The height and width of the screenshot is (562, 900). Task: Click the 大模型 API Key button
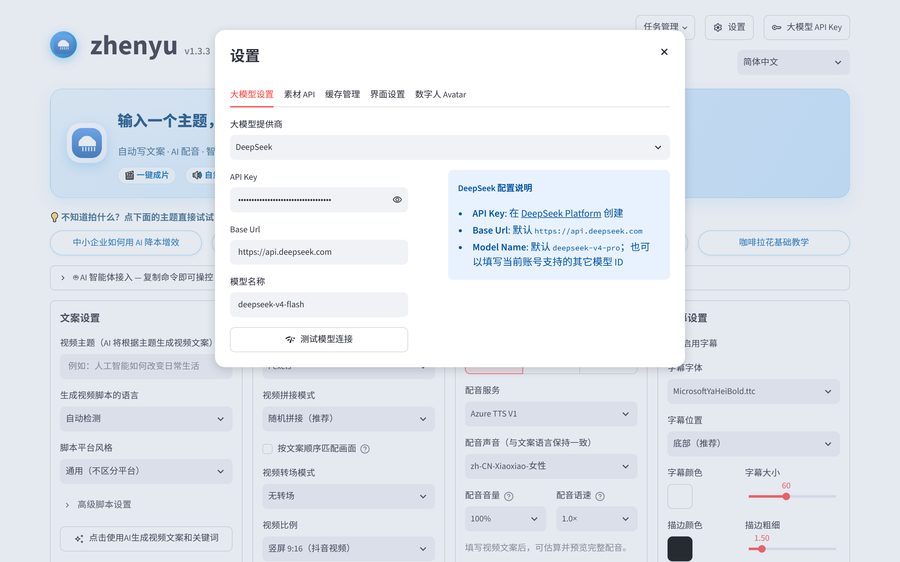pyautogui.click(x=806, y=28)
